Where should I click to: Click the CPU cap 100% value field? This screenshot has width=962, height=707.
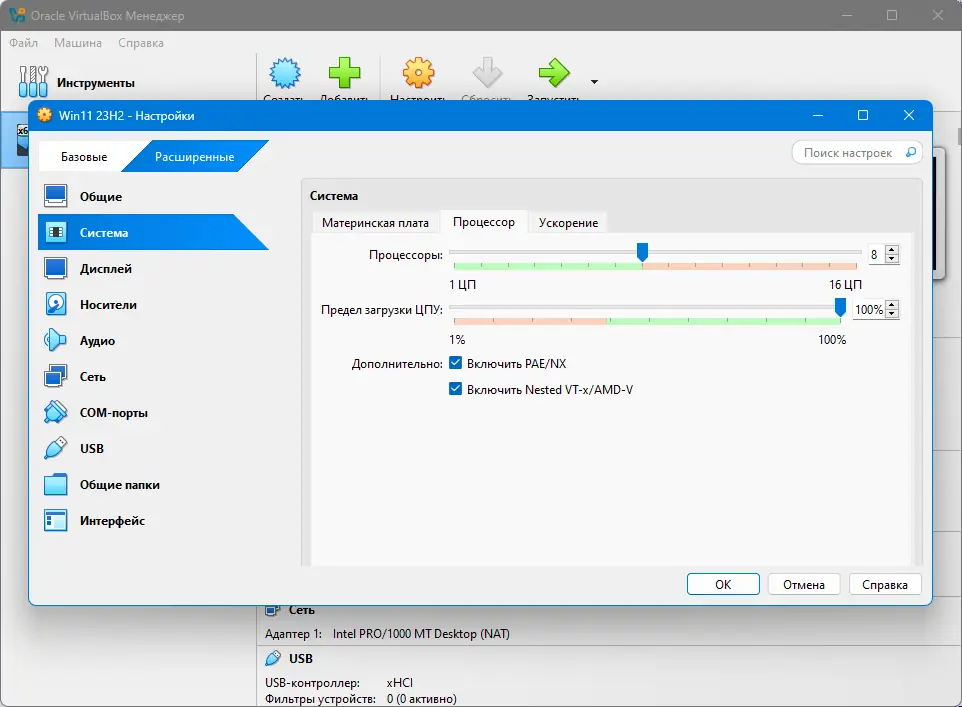870,309
